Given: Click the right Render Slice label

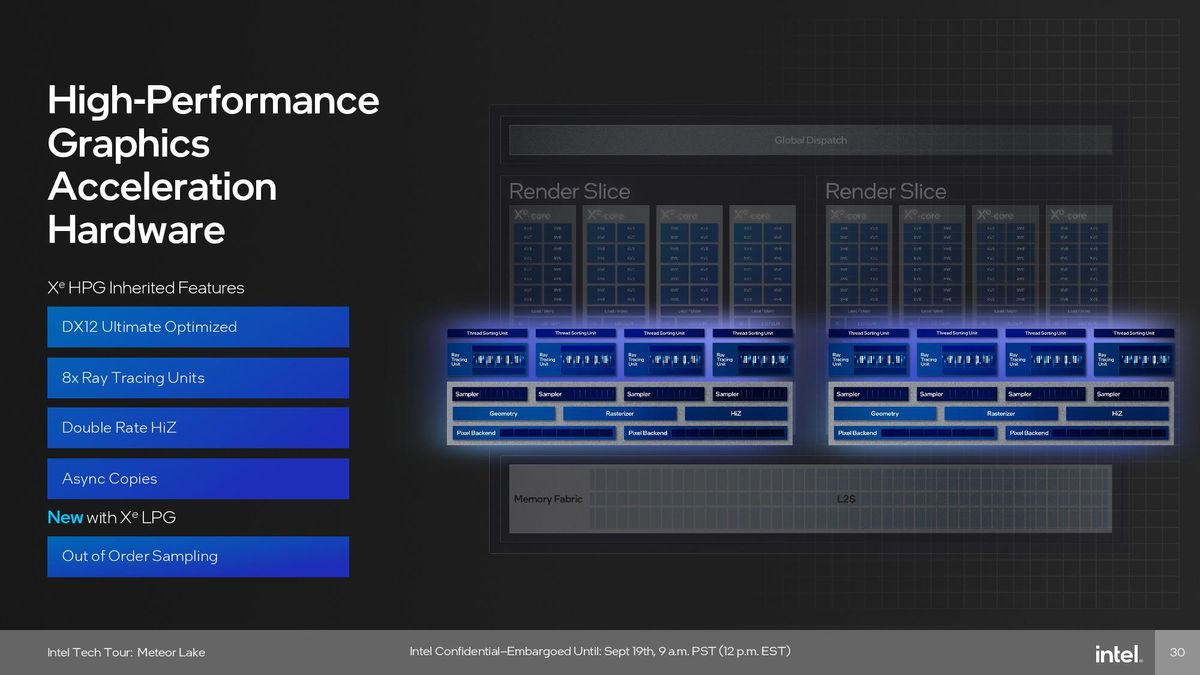Looking at the screenshot, I should [x=885, y=191].
